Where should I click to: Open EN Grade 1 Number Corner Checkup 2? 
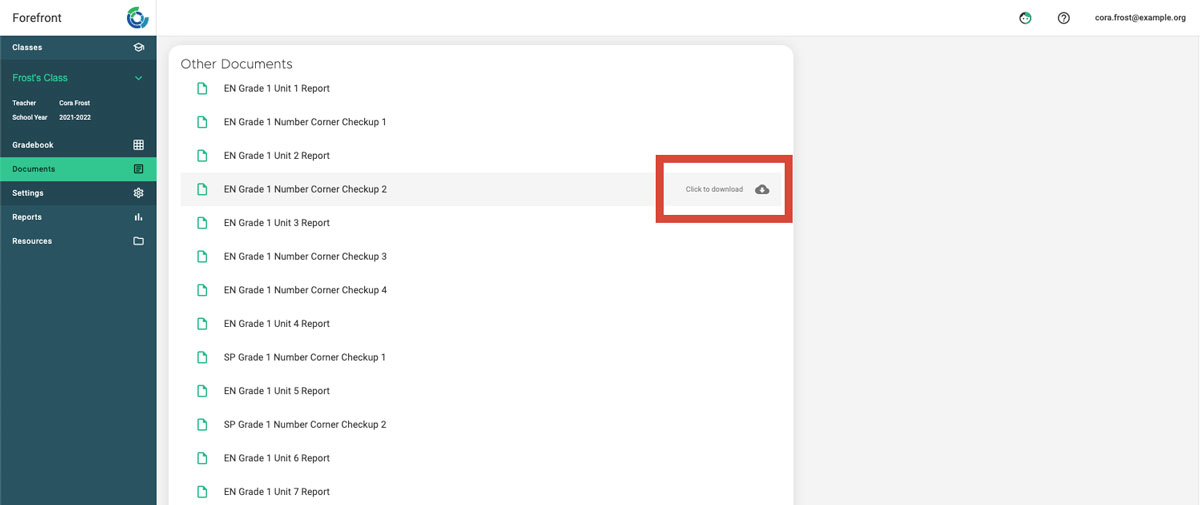tap(305, 189)
